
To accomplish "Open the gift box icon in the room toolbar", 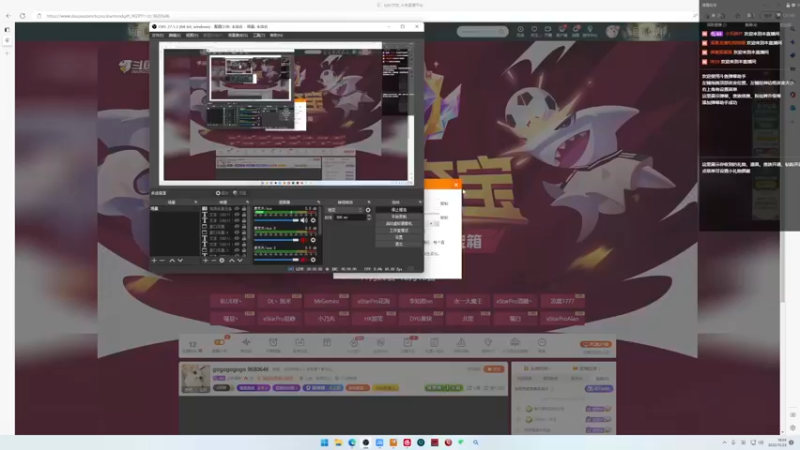I will coord(327,342).
